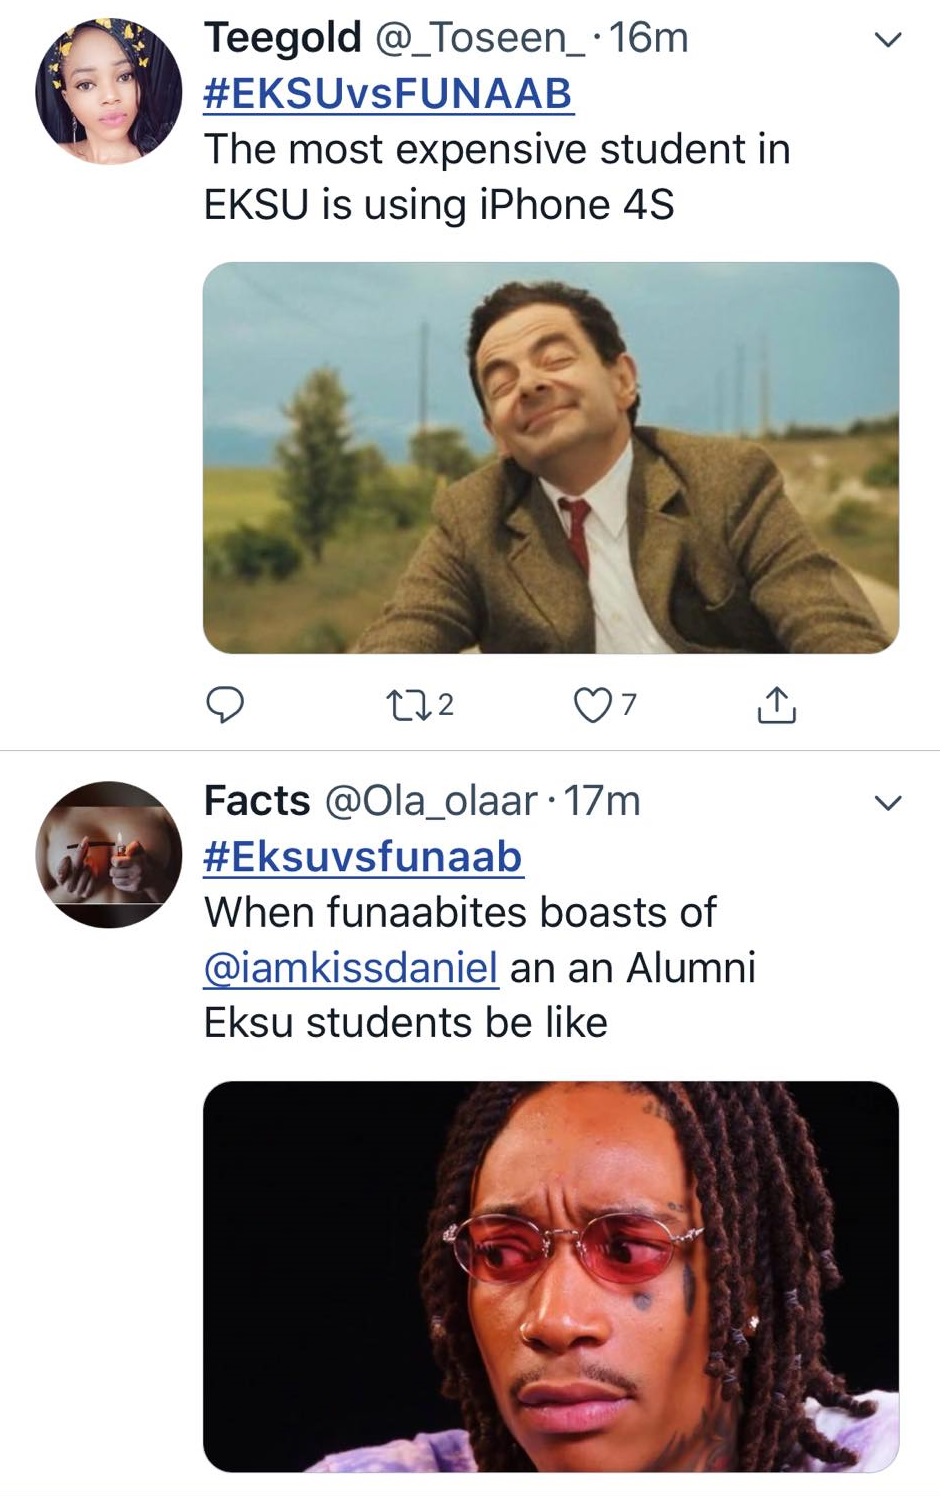This screenshot has height=1496, width=944.
Task: View the man in brown suit image
Action: point(550,458)
